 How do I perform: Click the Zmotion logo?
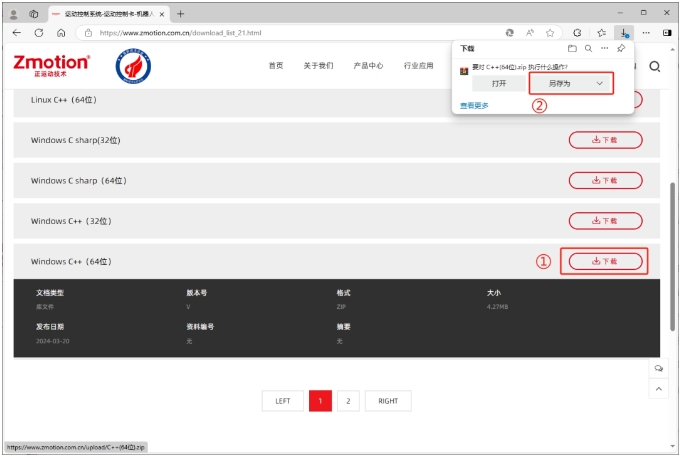click(x=51, y=66)
